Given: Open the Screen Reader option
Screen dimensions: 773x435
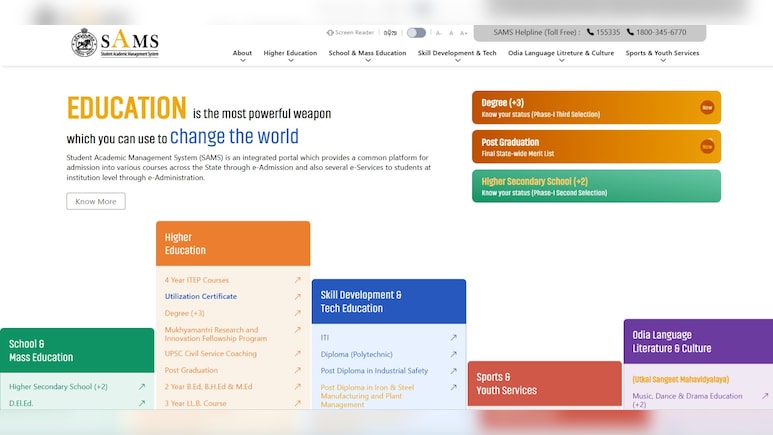Looking at the screenshot, I should pos(350,33).
